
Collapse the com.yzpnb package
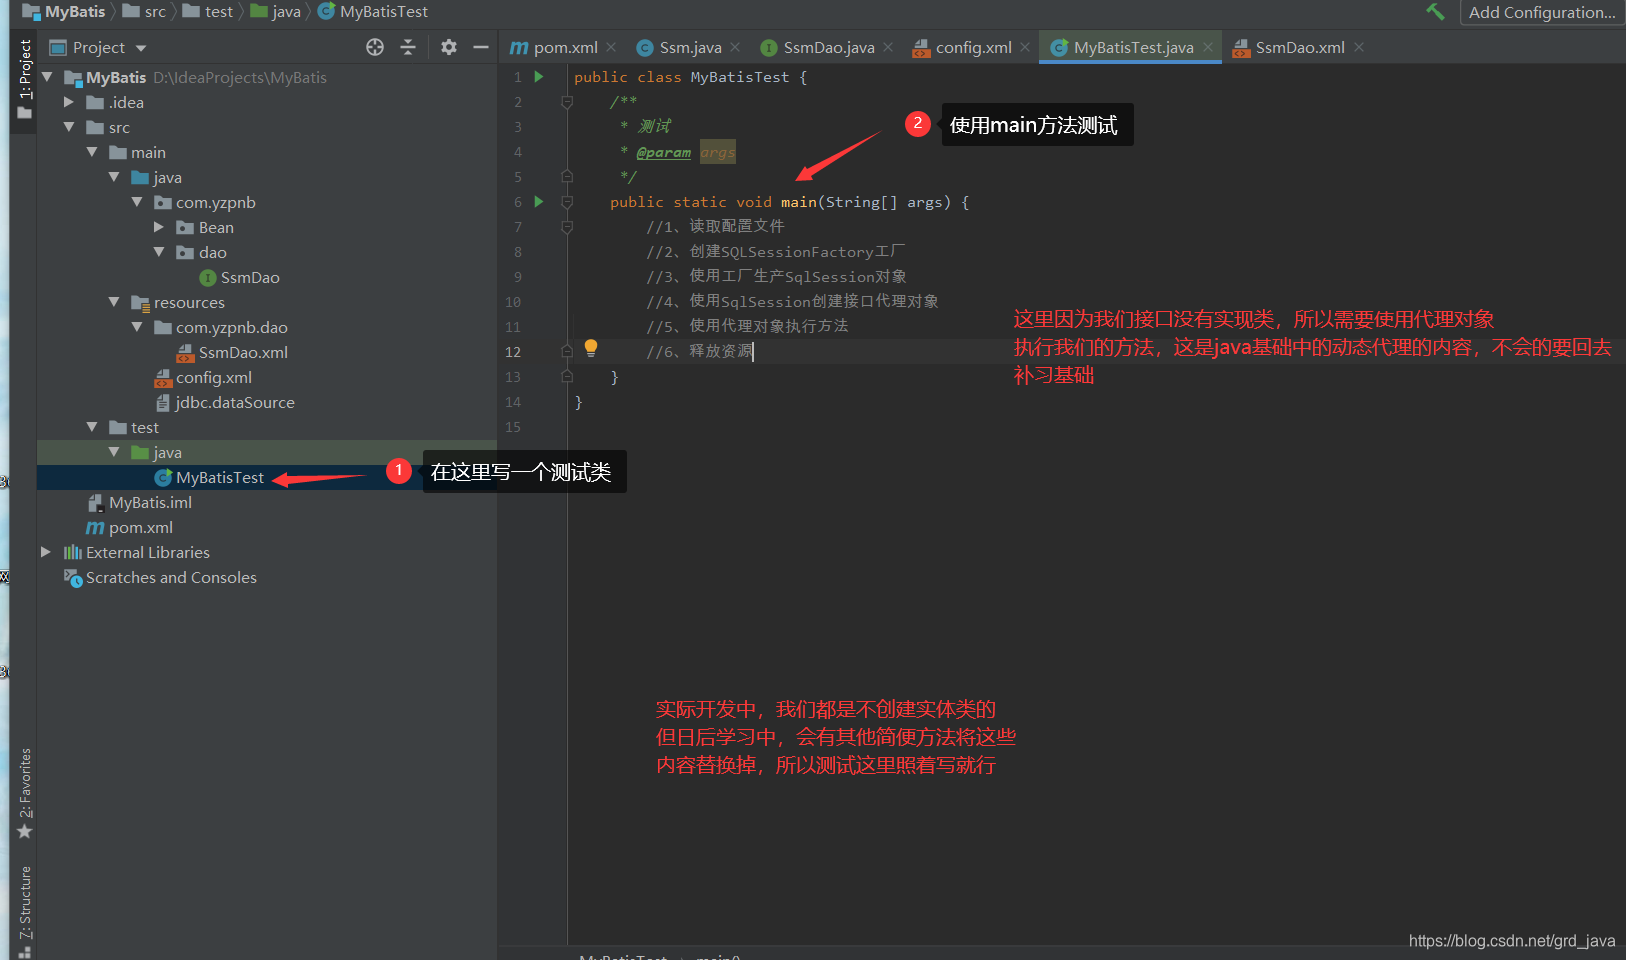pos(137,202)
